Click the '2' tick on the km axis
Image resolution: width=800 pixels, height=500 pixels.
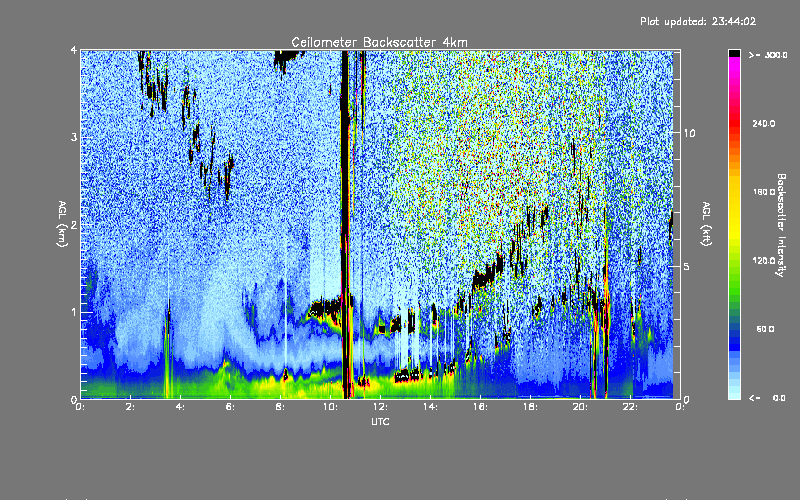(x=74, y=224)
